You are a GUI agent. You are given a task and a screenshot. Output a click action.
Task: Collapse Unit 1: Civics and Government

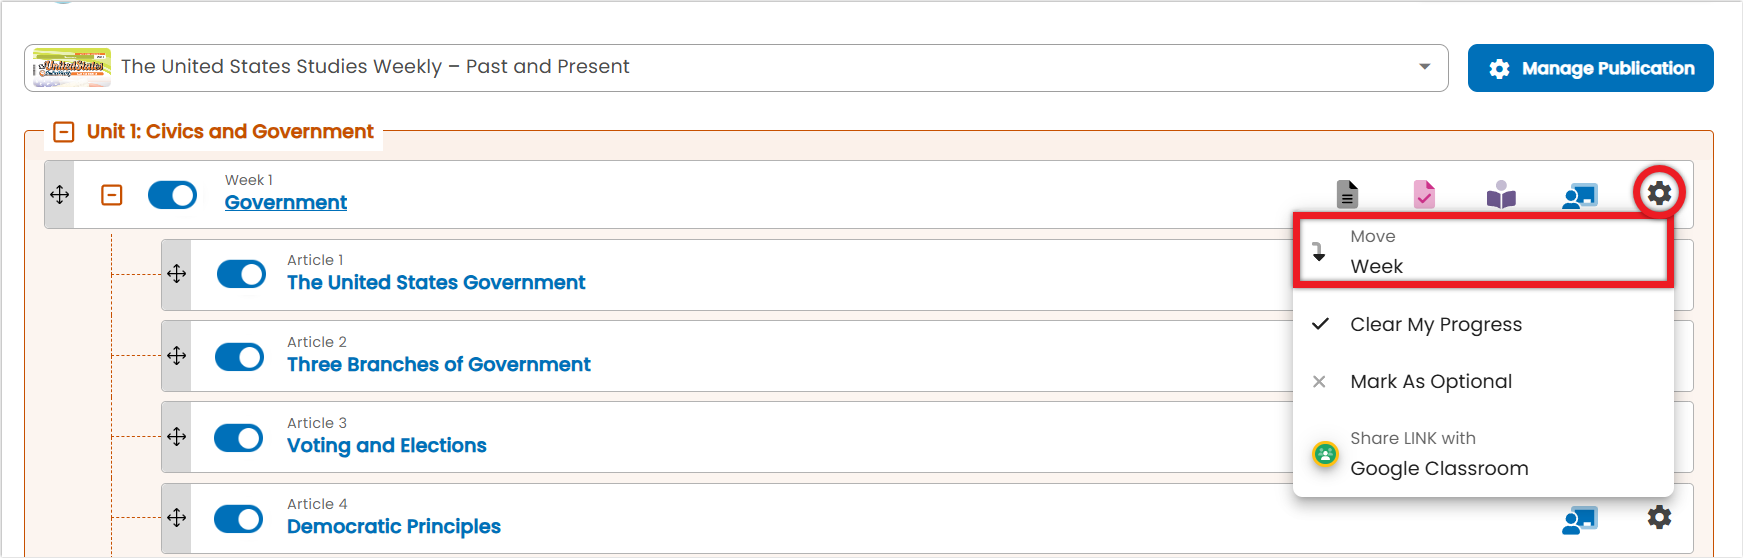pos(64,132)
